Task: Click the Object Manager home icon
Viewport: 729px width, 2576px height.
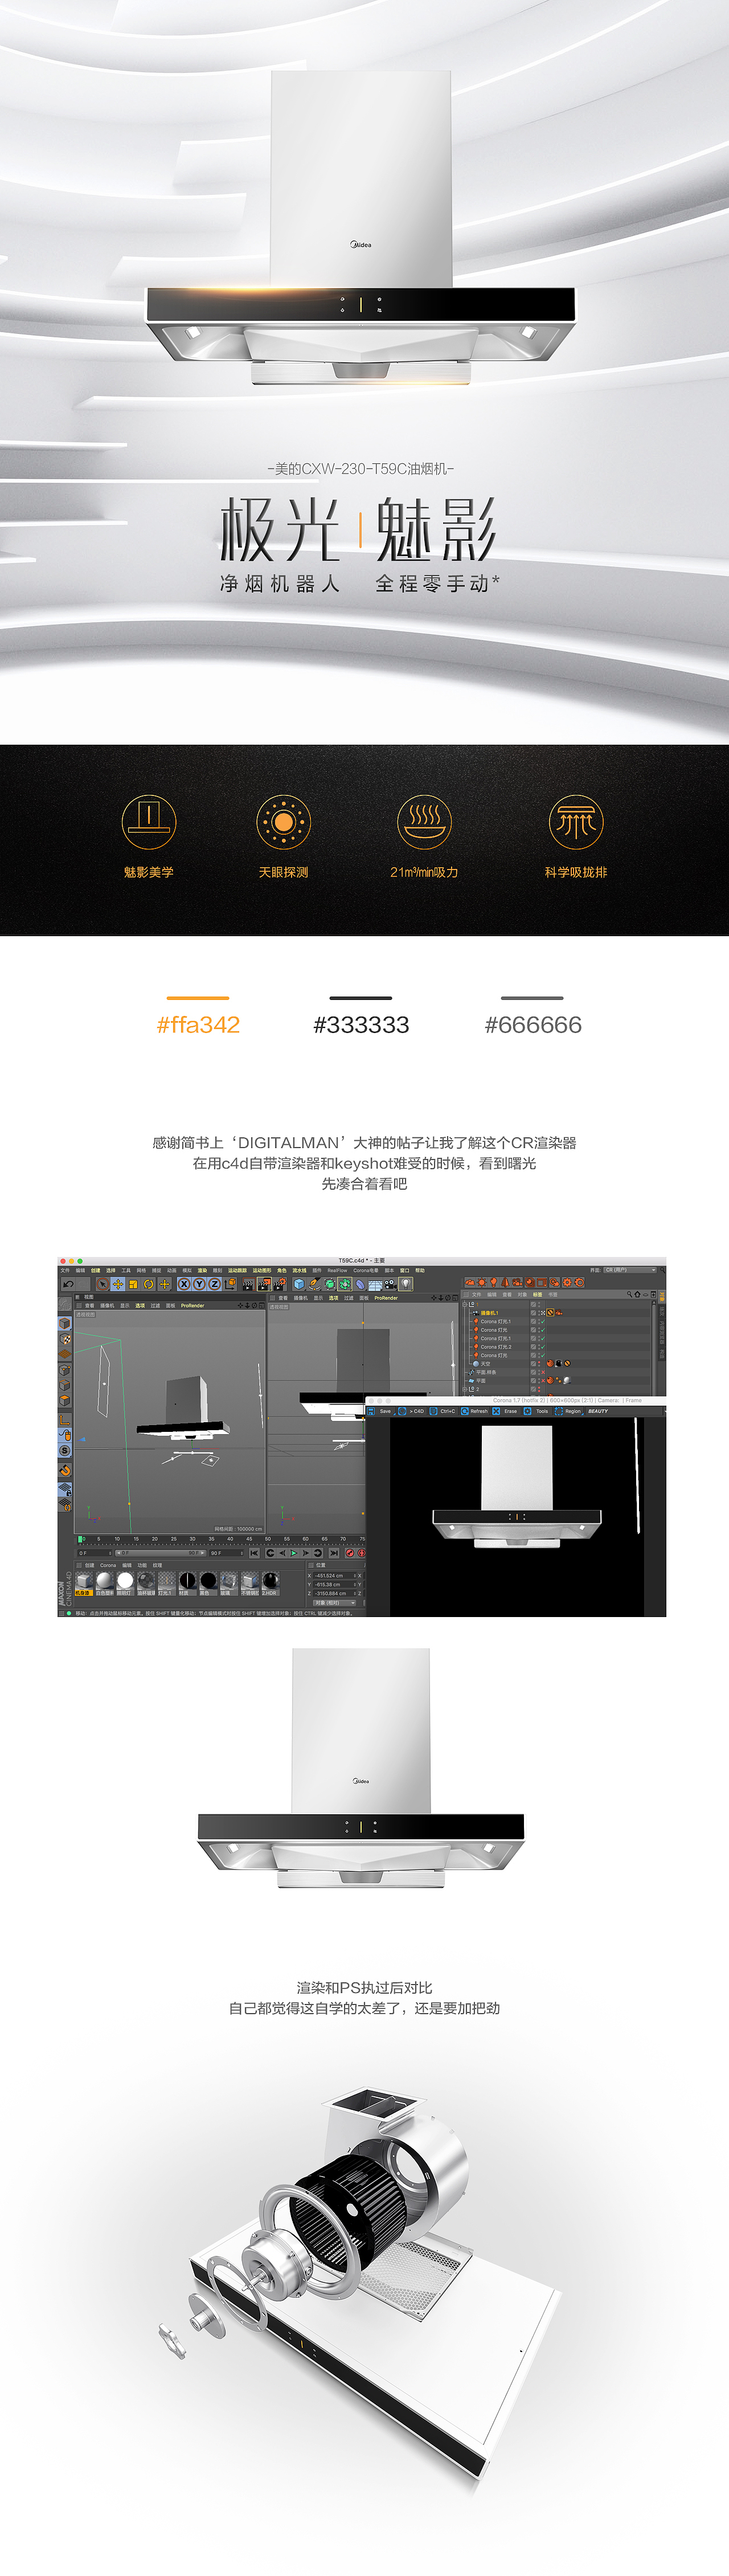Action: (637, 1294)
